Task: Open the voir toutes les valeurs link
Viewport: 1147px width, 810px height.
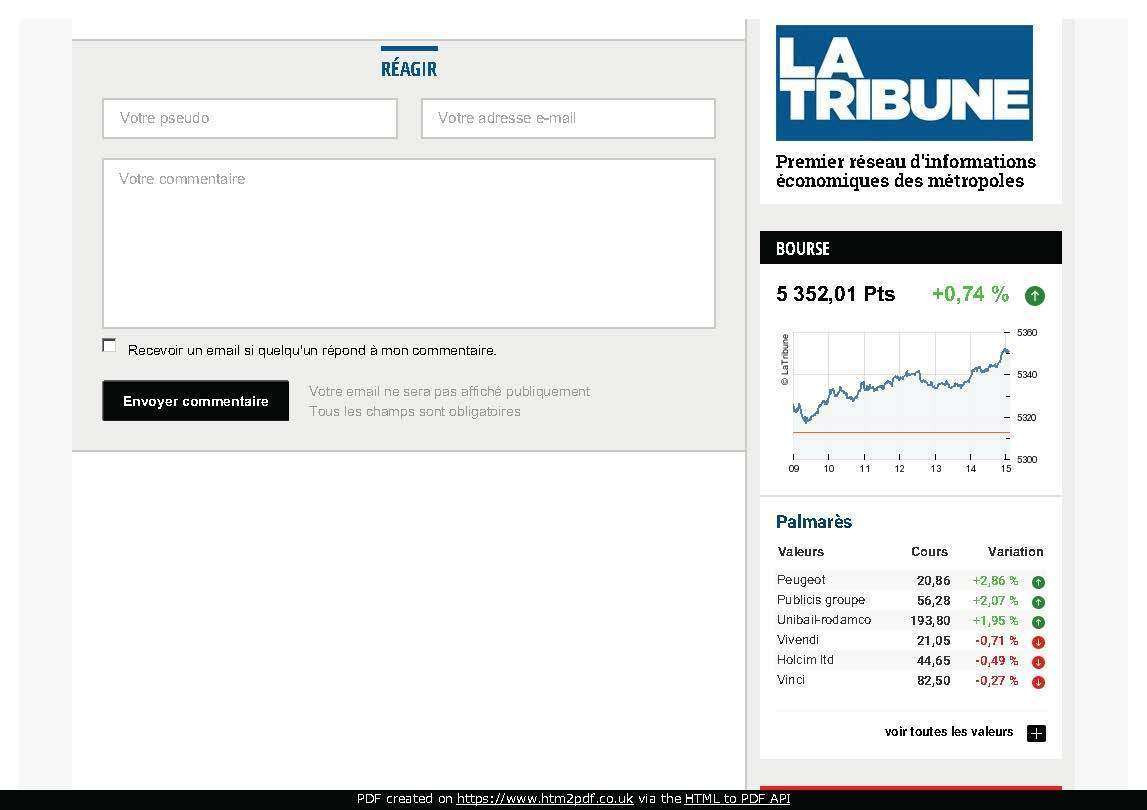Action: [948, 732]
